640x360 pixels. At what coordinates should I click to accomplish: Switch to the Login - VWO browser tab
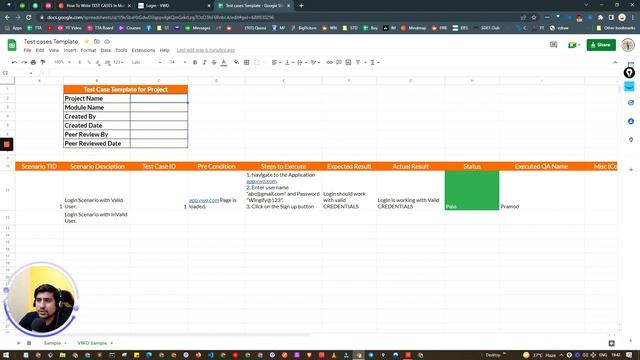(173, 6)
